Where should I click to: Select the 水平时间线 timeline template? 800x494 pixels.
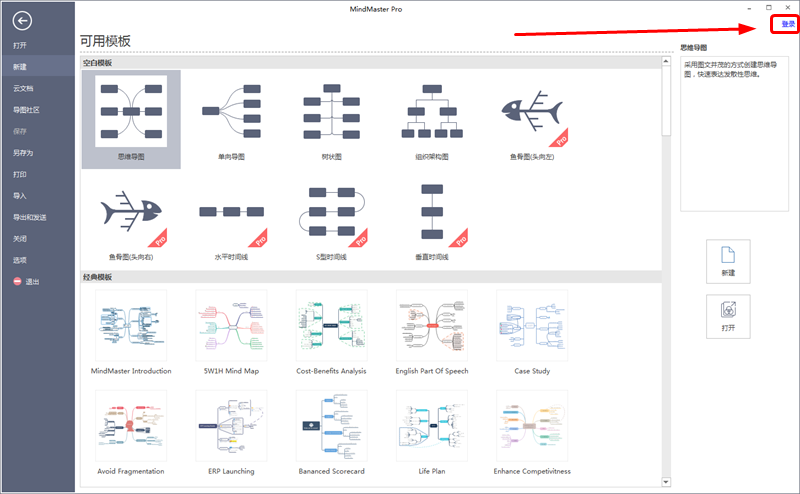coord(231,220)
